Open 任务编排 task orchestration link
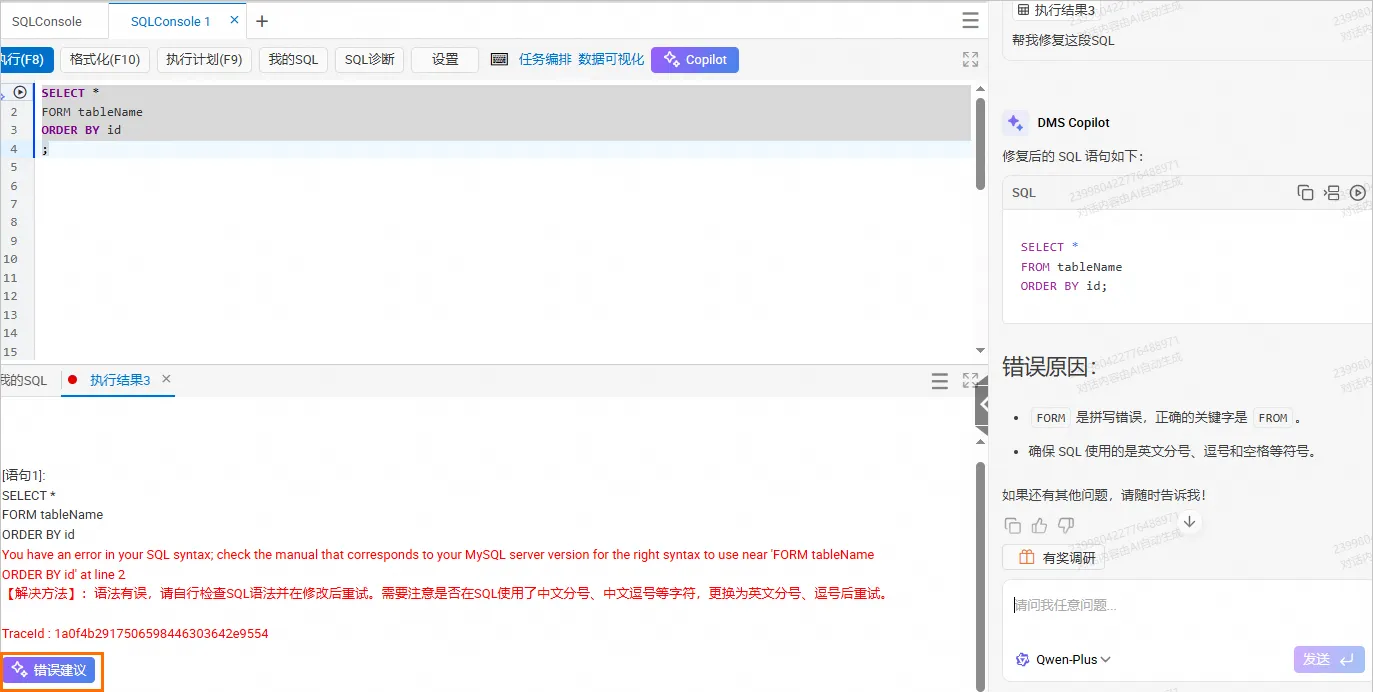Screen dimensions: 1373x692 (x=545, y=60)
